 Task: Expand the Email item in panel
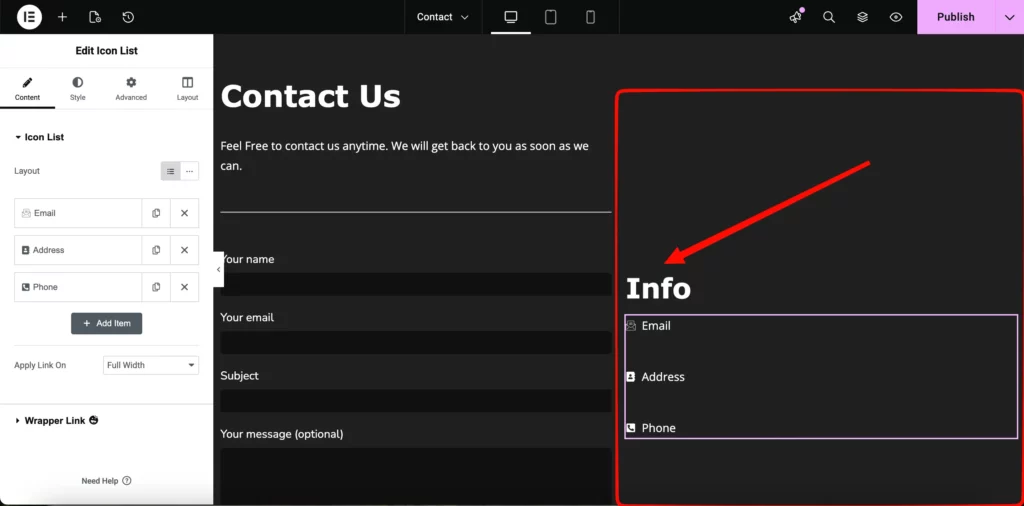tap(78, 213)
